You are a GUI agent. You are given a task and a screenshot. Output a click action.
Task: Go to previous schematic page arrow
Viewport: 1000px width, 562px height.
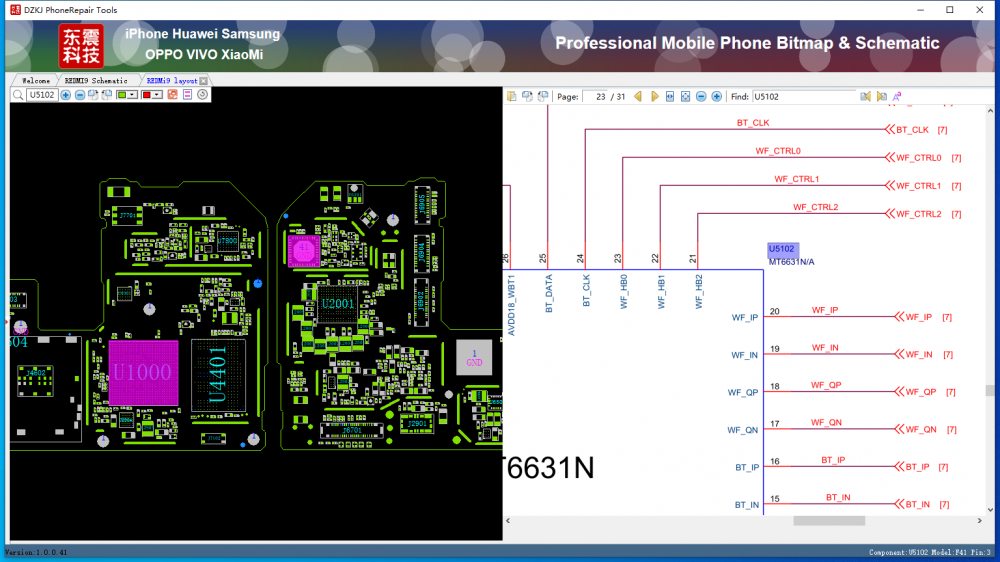point(638,97)
